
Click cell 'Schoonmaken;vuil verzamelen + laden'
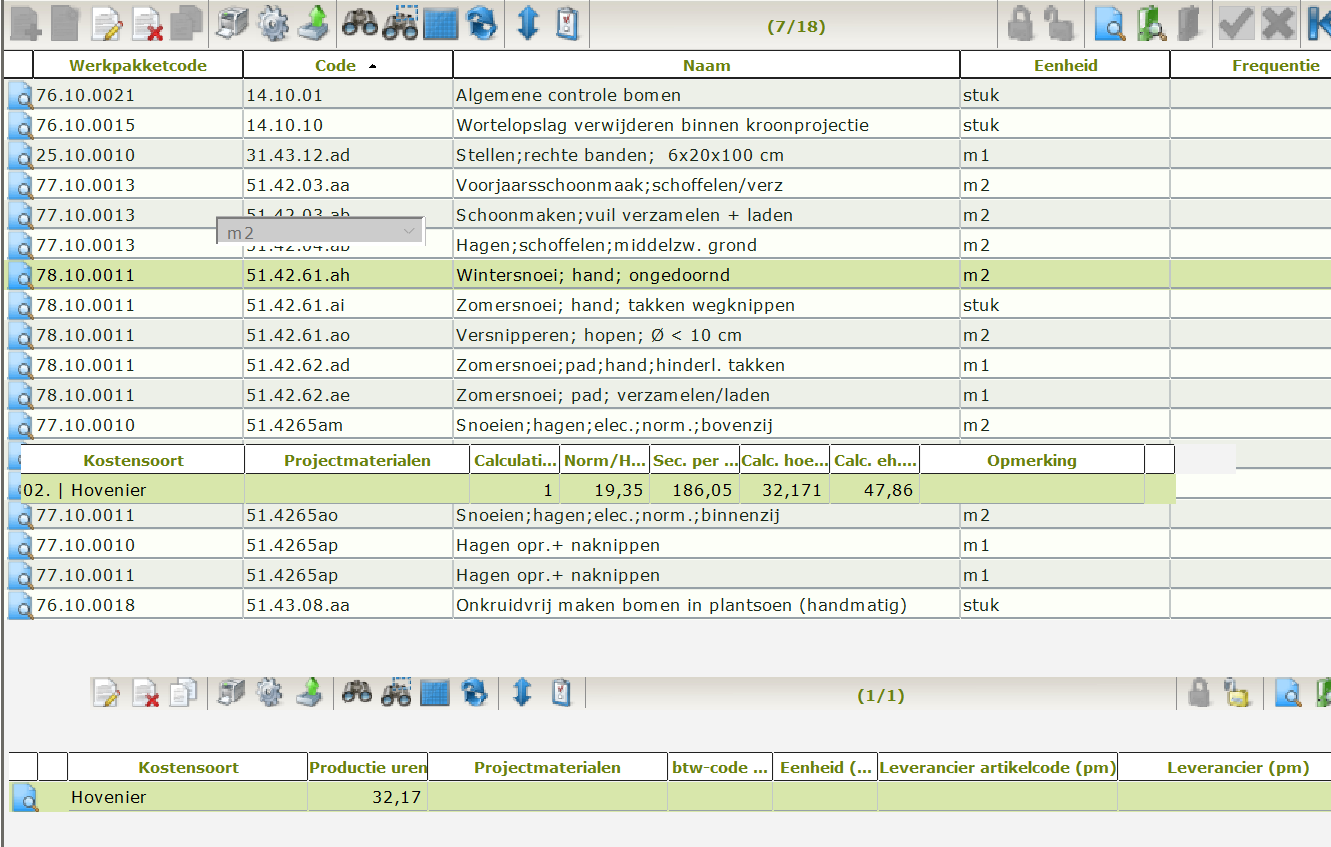[x=707, y=215]
